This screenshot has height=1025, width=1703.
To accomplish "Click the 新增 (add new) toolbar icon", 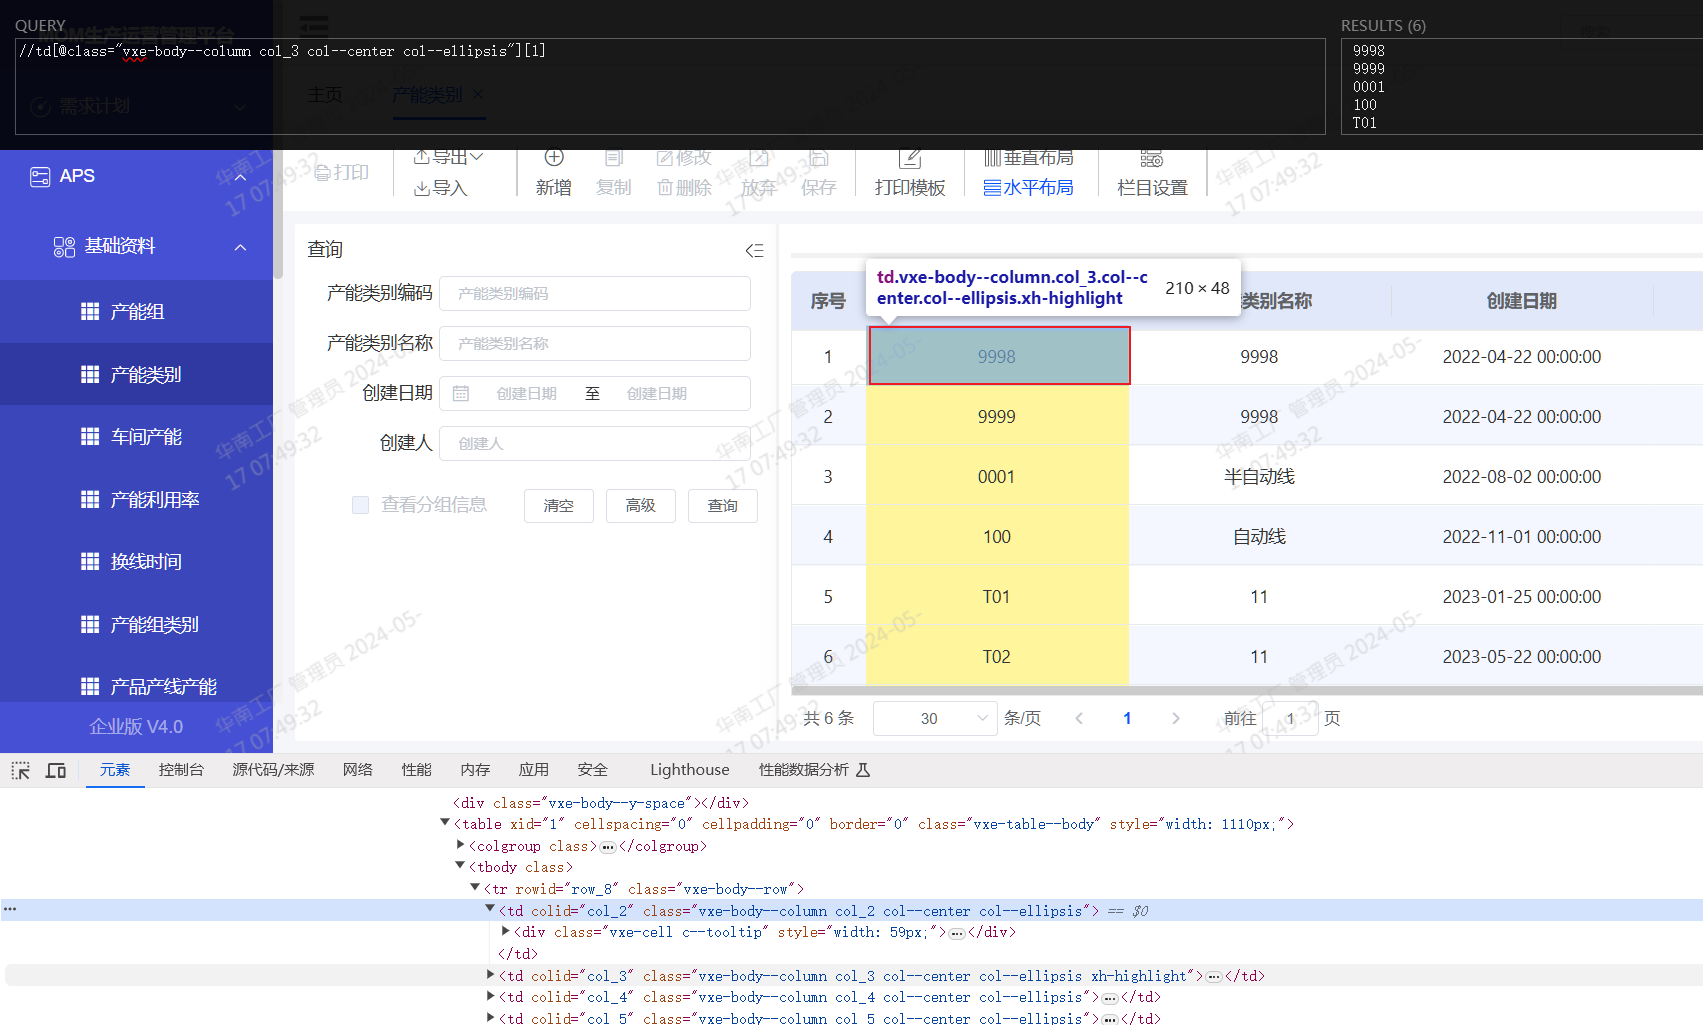I will [x=554, y=159].
